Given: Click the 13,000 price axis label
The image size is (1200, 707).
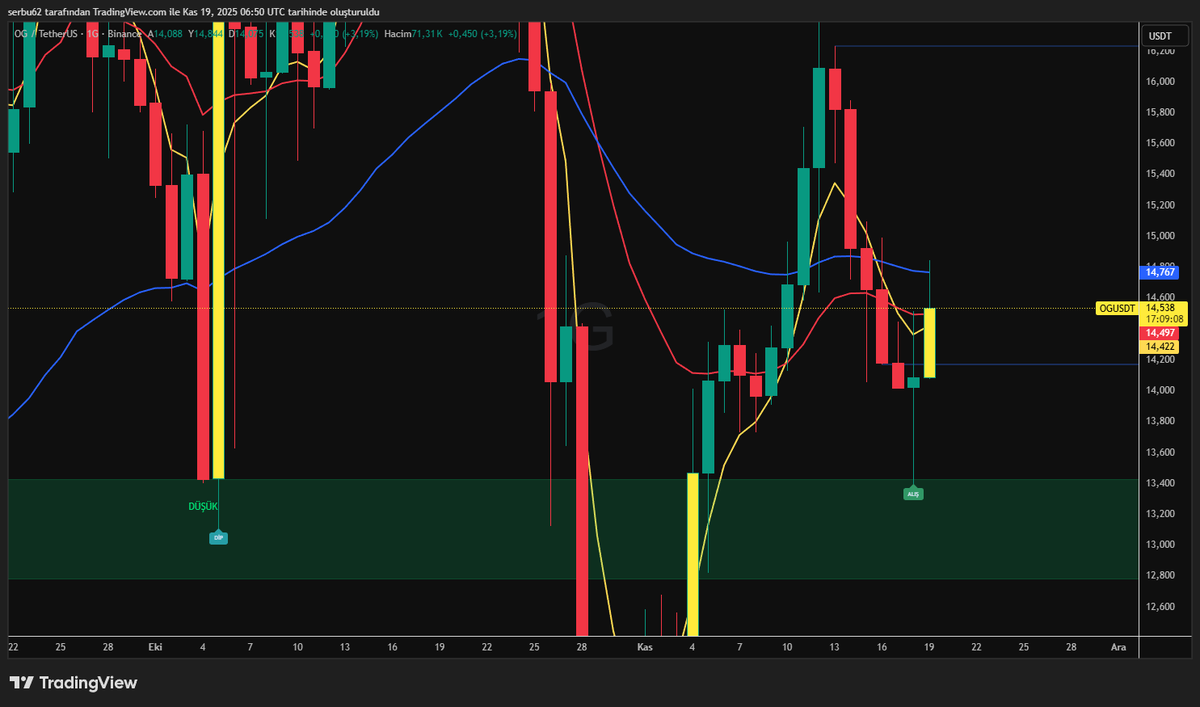Looking at the screenshot, I should 1160,545.
